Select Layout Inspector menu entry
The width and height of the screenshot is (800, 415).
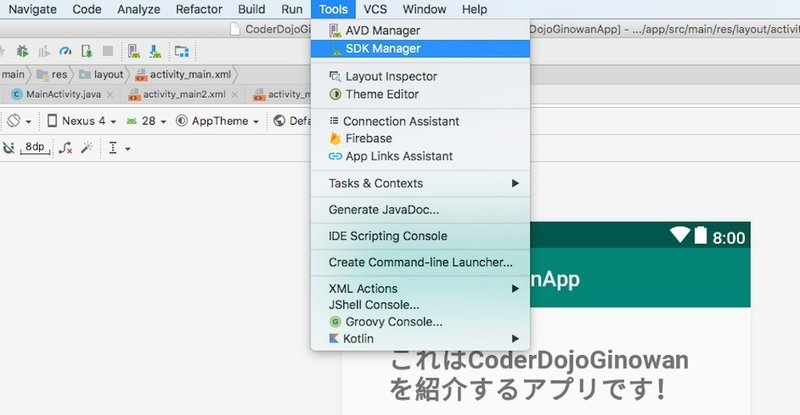[420, 77]
